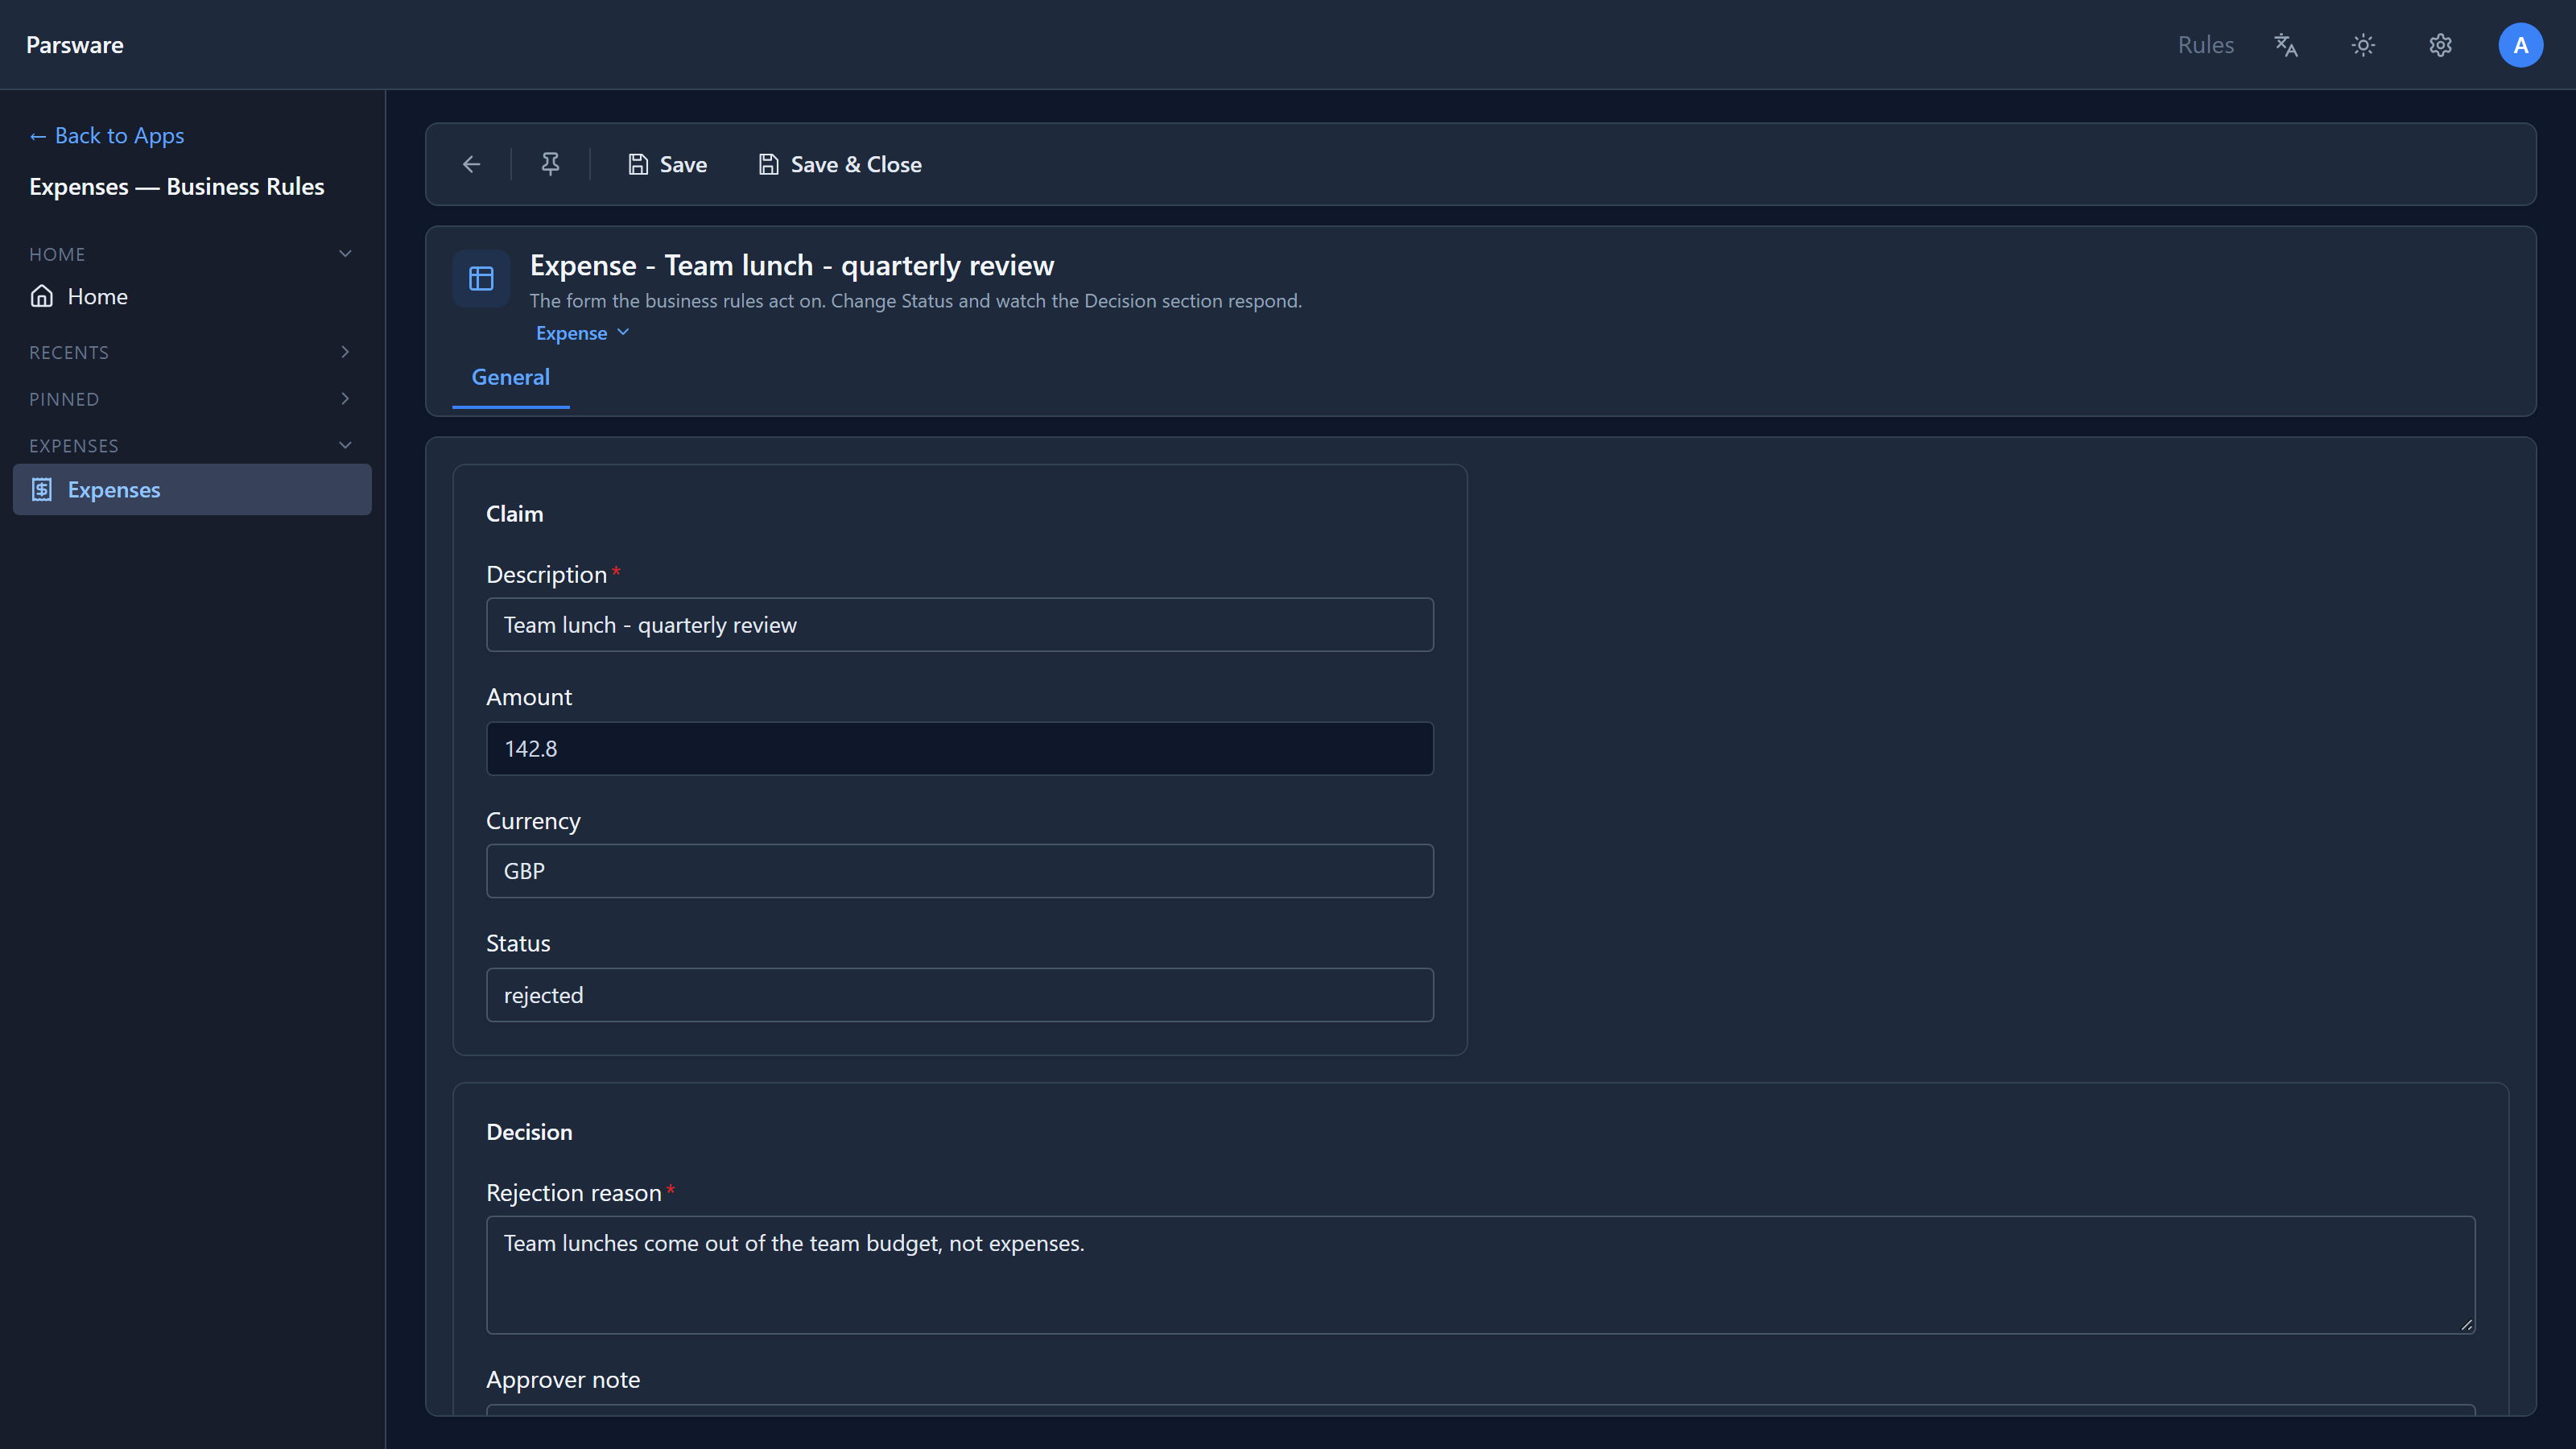
Task: Click the Decision section heading
Action: coord(529,1132)
